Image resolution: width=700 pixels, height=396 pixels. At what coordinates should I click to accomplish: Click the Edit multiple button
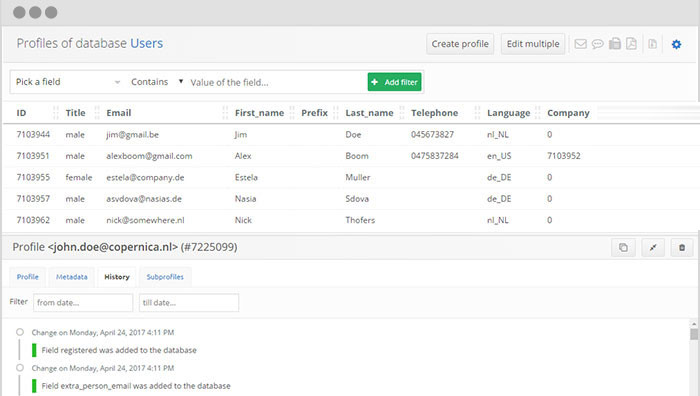pos(533,44)
